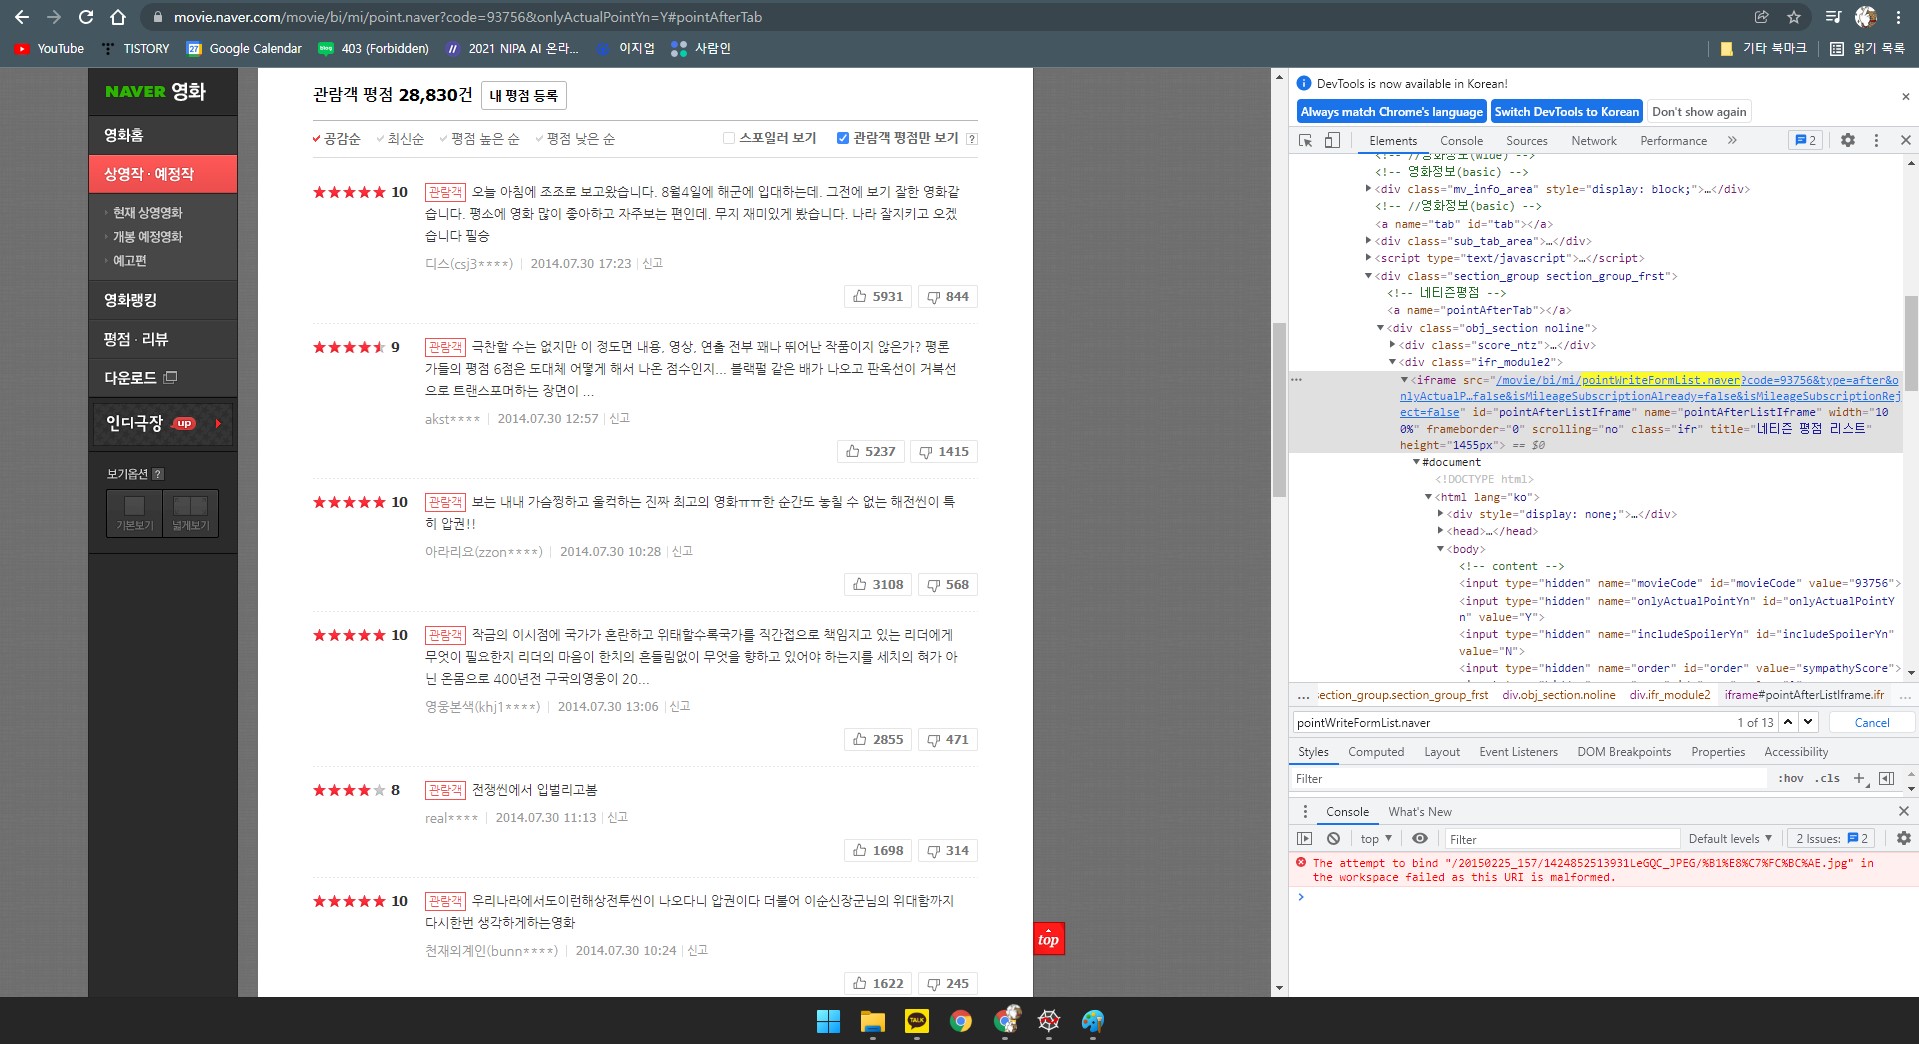1919x1044 pixels.
Task: Expand sub_tab_area div node
Action: coord(1368,240)
